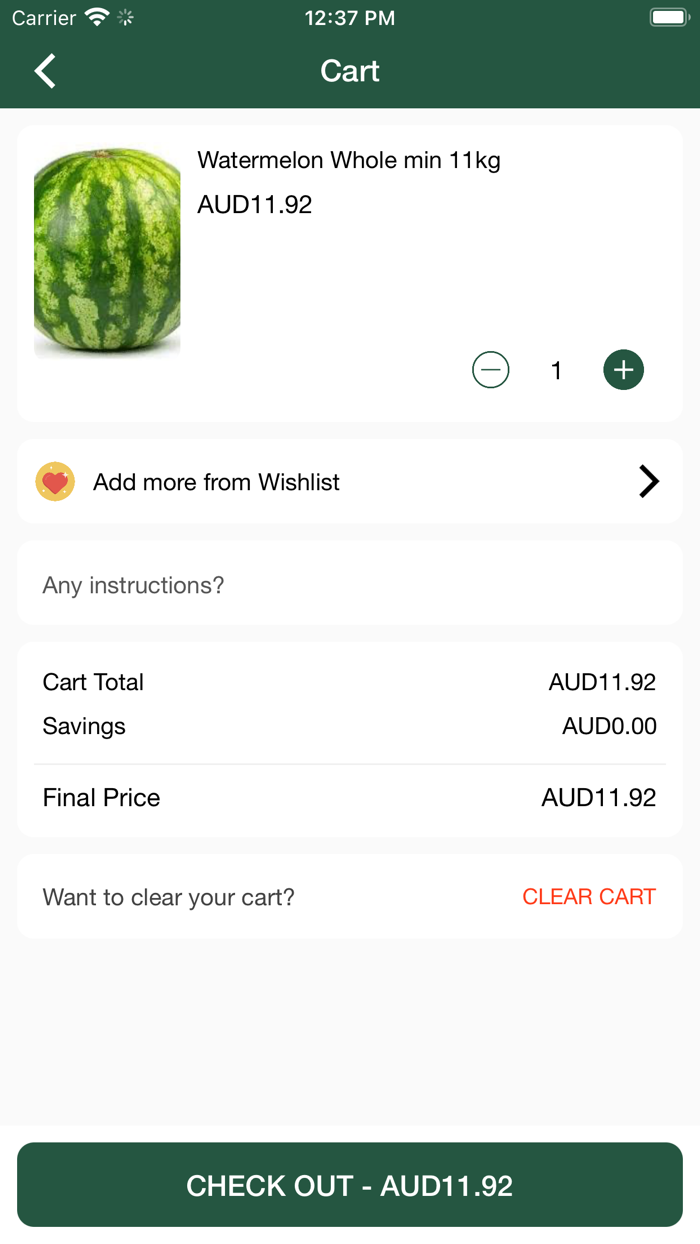
Task: Tap the Final Price amount
Action: point(598,798)
